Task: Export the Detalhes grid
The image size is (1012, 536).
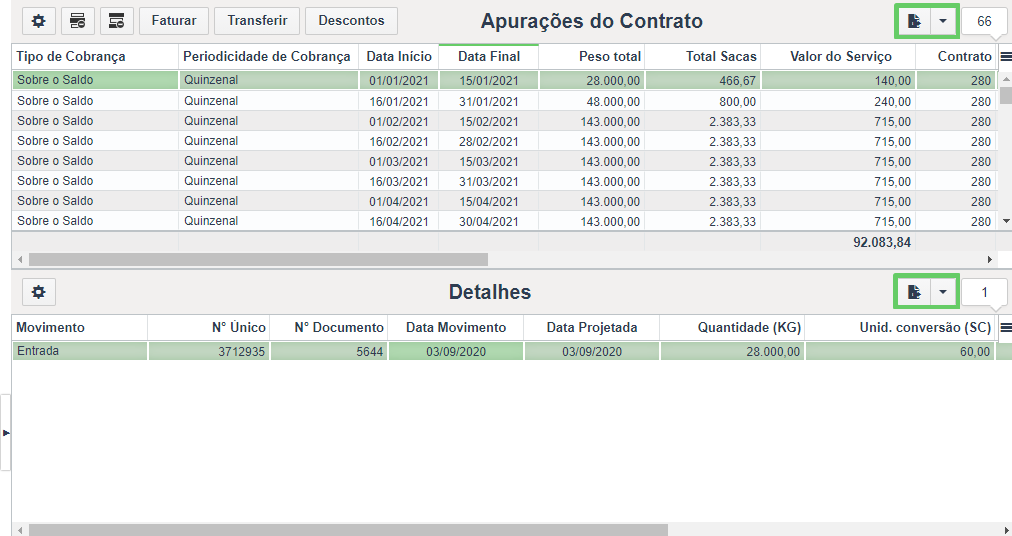Action: point(914,293)
